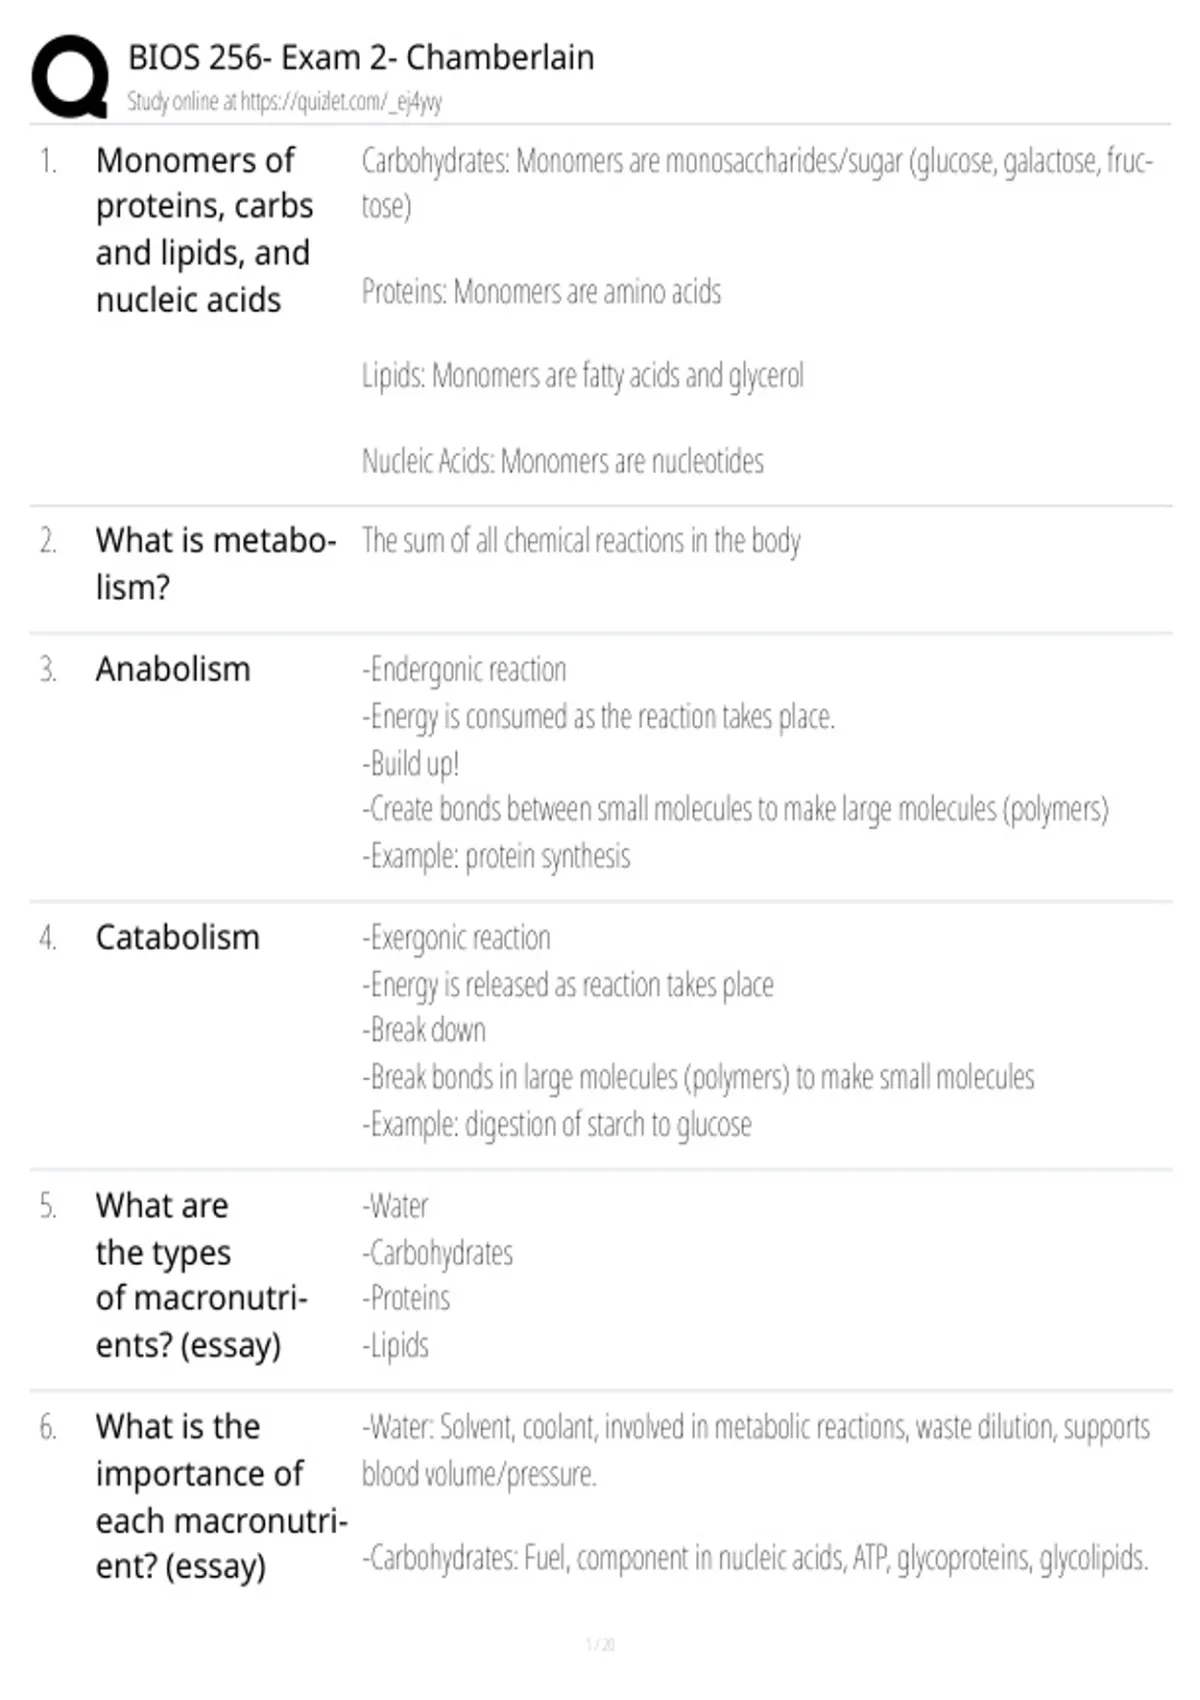Click 'Lipids: Monomers are fatty acids and glycerol'
1200x1700 pixels.
582,376
